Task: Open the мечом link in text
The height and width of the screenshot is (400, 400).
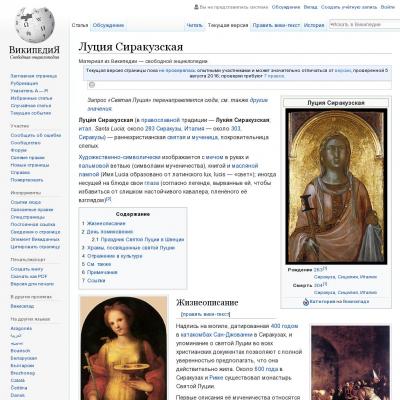Action: 214,157
